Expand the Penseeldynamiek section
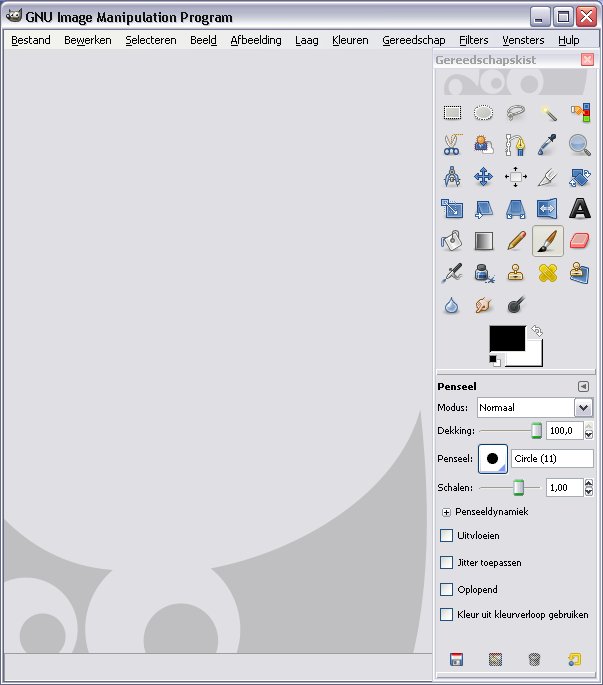This screenshot has width=603, height=685. tap(447, 512)
